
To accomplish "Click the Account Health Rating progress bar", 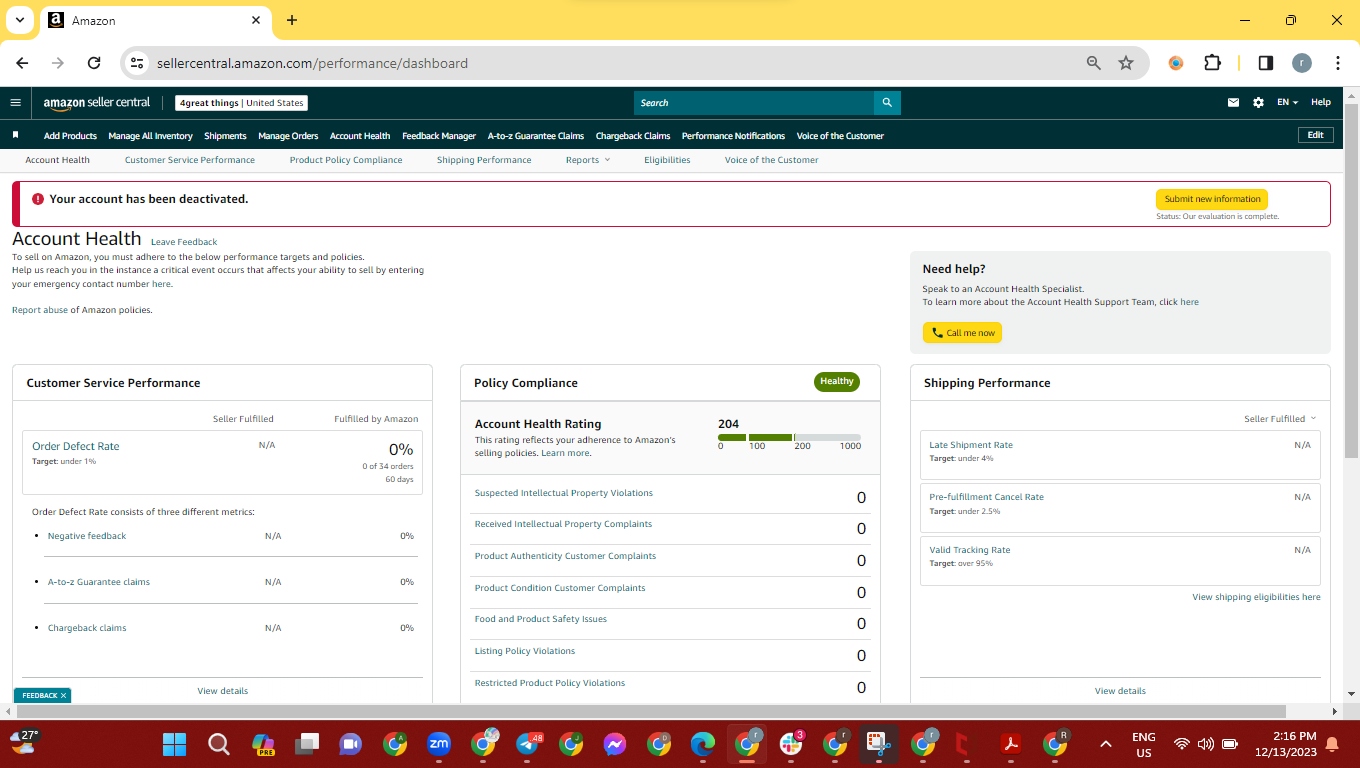I will [x=789, y=437].
